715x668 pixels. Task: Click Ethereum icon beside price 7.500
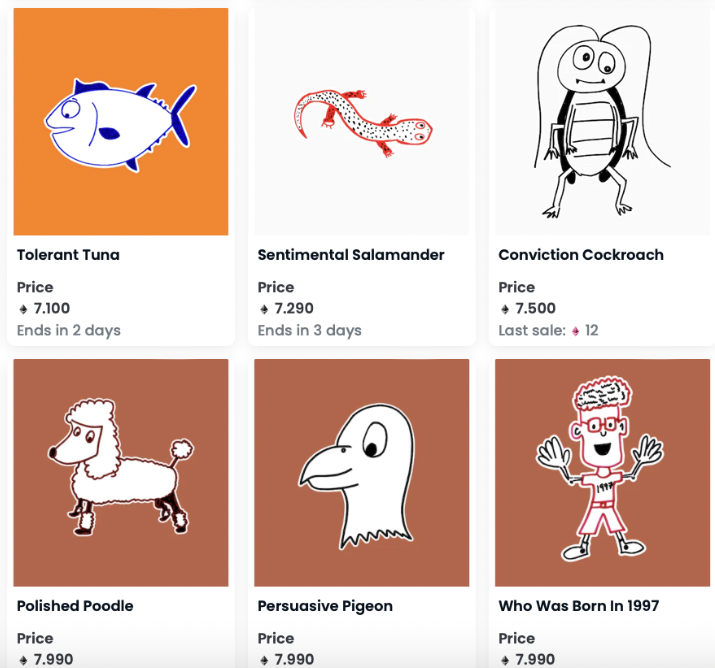(x=505, y=309)
